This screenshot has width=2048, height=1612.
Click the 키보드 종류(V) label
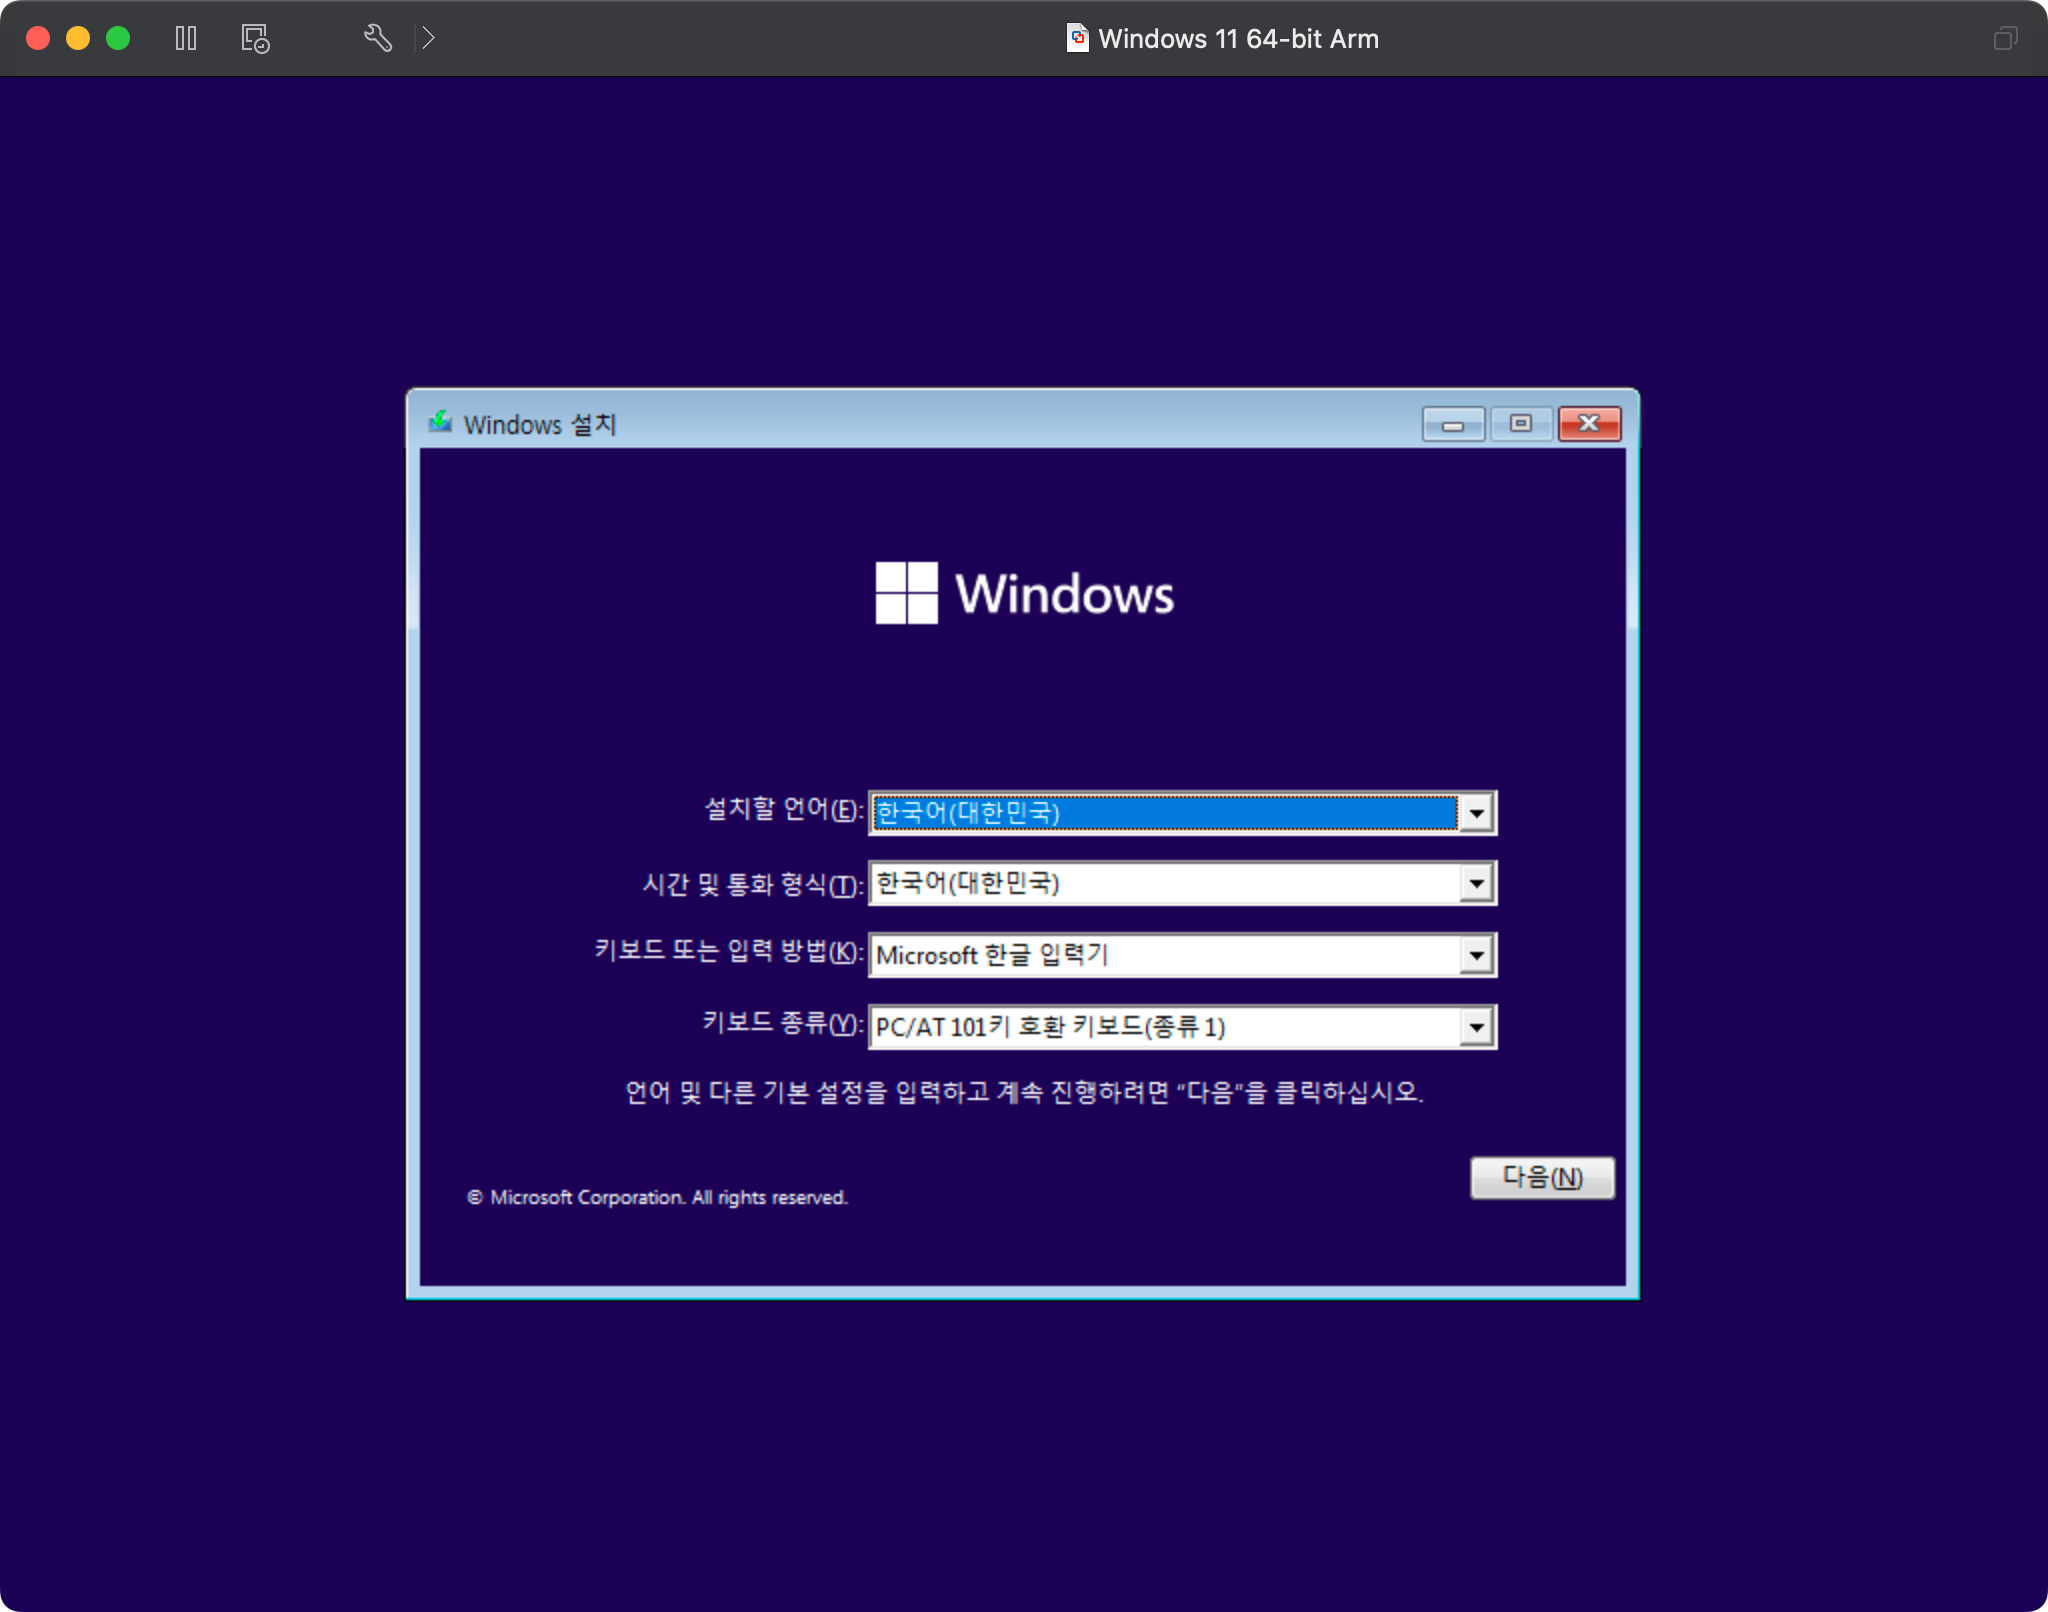tap(782, 1023)
